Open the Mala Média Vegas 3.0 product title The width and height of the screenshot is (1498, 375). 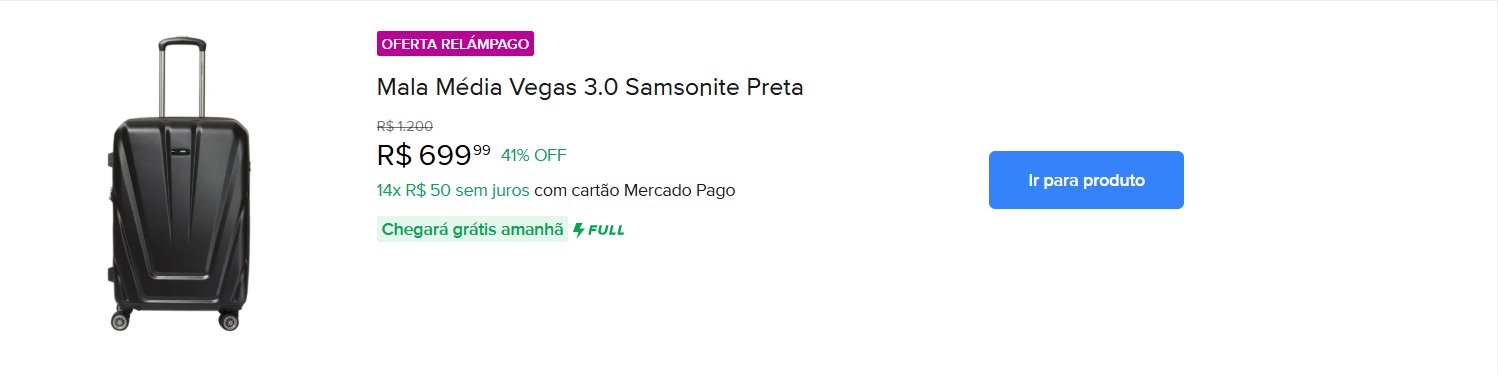coord(590,87)
